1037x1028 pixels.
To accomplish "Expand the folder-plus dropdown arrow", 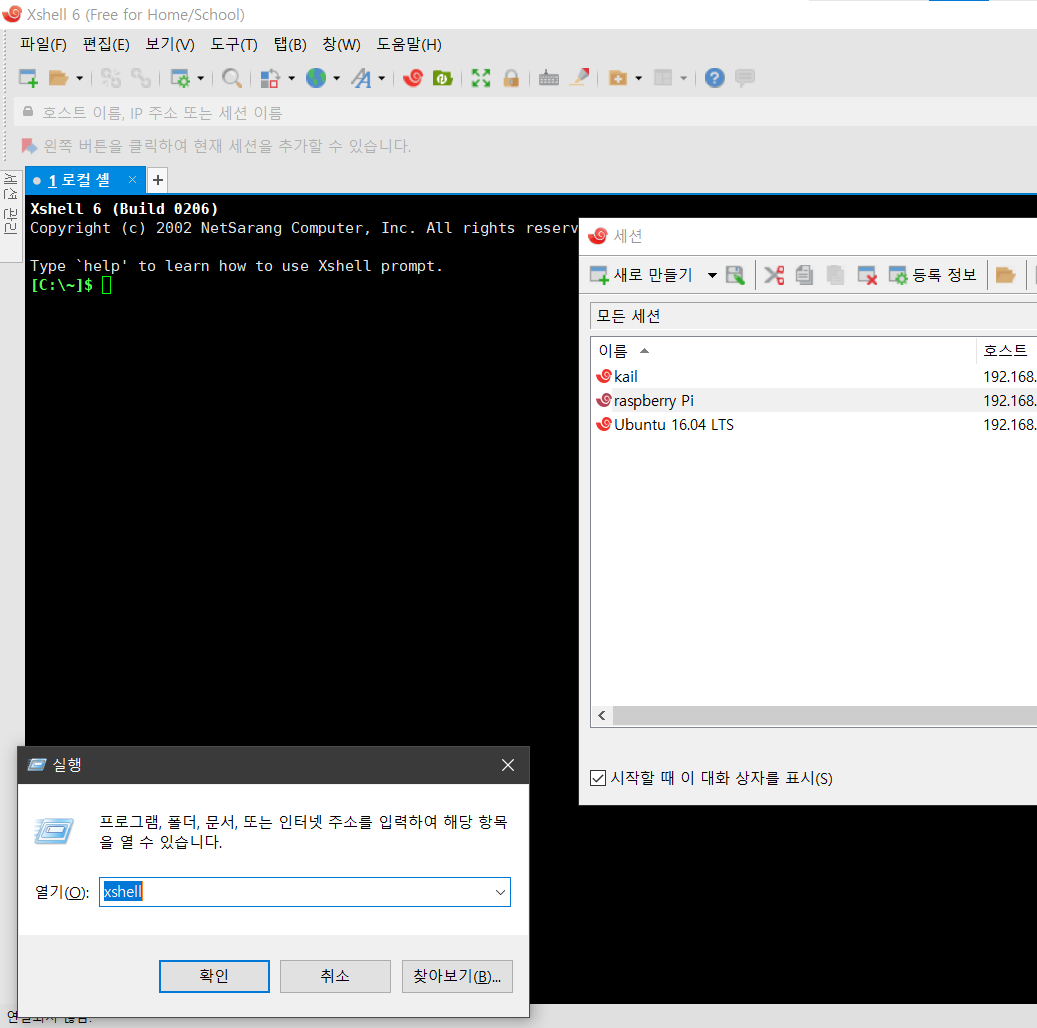I will pos(638,78).
